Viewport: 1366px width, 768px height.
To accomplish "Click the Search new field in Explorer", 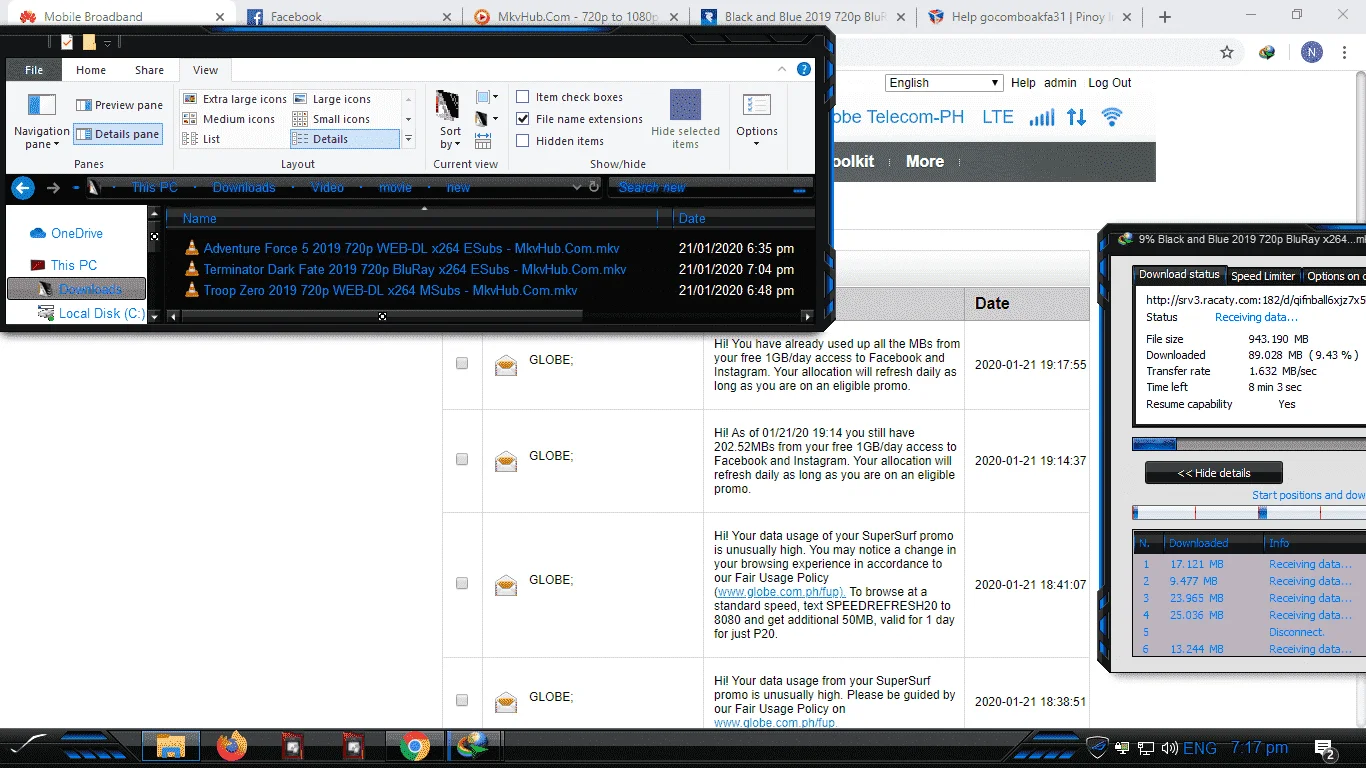I will point(710,187).
